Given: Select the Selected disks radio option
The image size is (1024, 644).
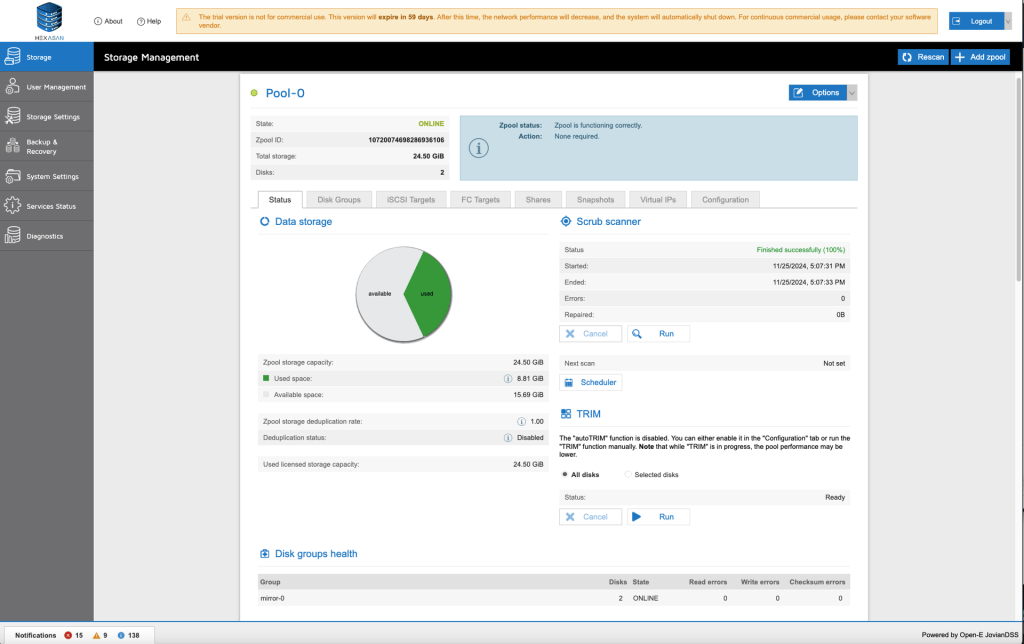Looking at the screenshot, I should (x=628, y=474).
